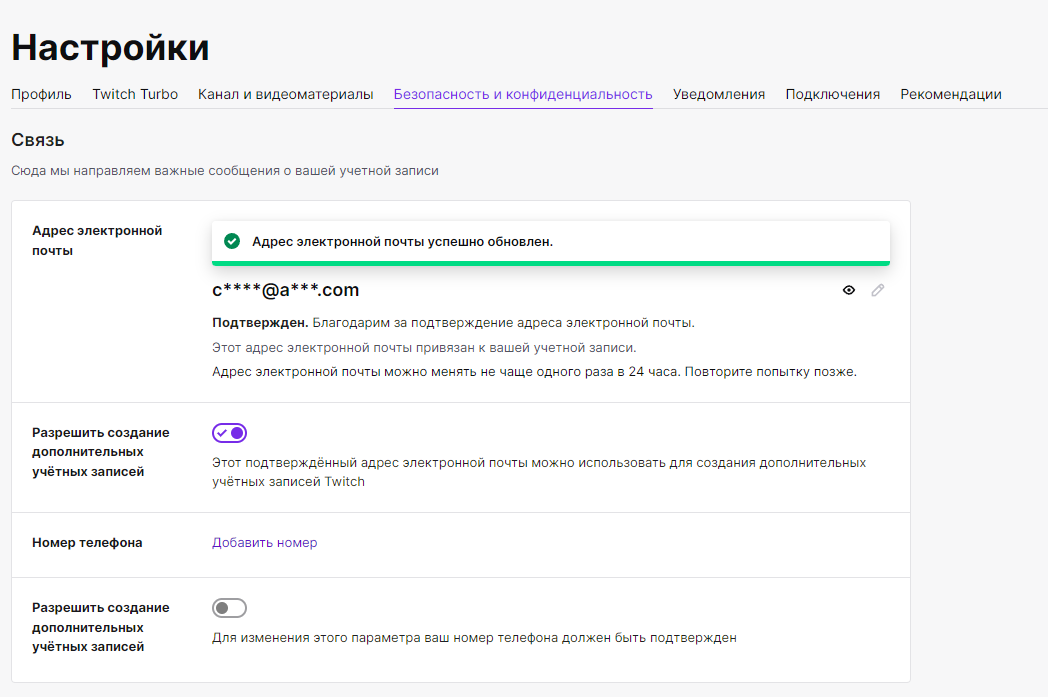Open the Рекомендации tab
Screen dimensions: 1048x697
(950, 94)
